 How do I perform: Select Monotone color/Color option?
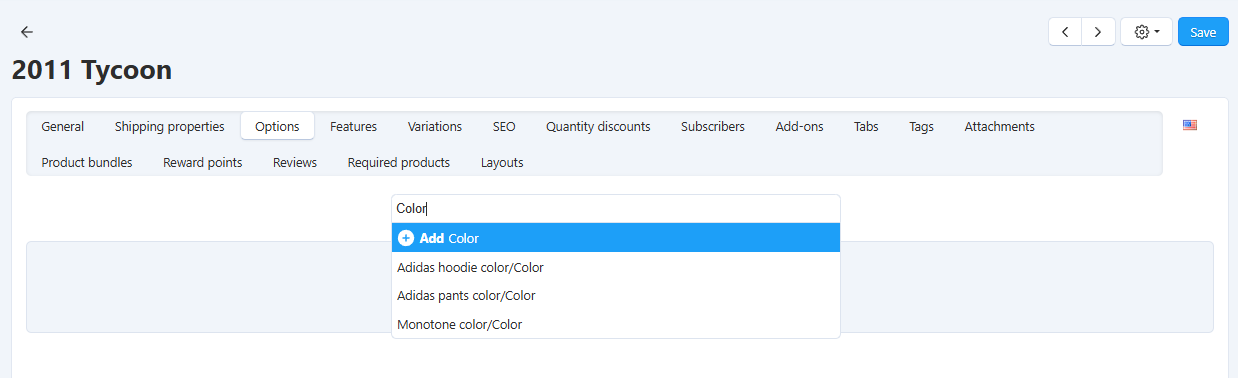[616, 324]
